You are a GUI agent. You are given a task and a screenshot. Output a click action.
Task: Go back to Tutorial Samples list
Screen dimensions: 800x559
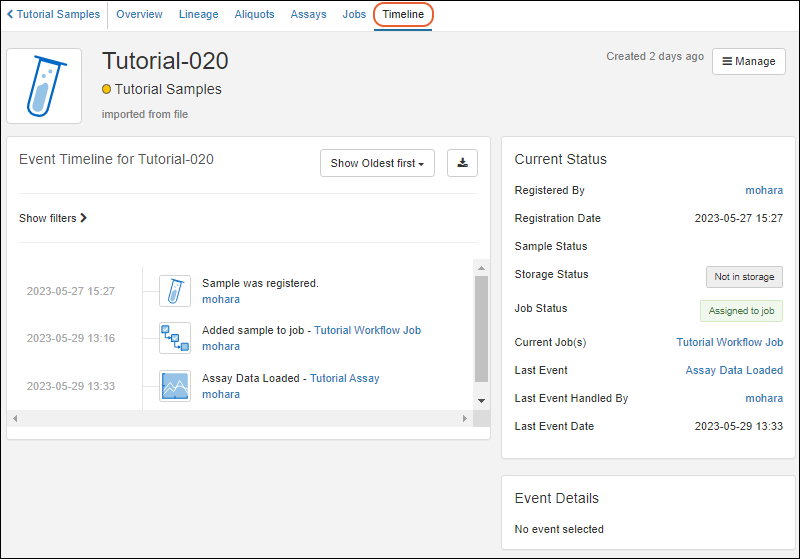tap(54, 15)
